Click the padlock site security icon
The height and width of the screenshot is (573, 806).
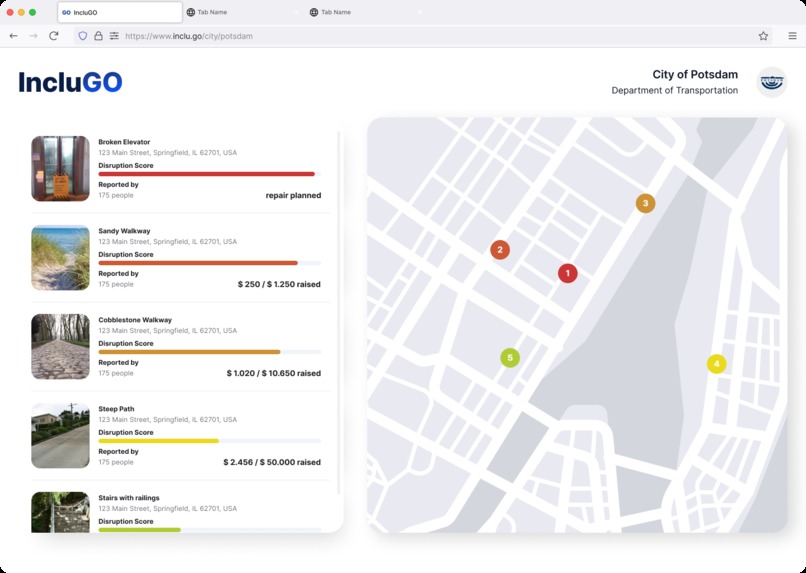(x=98, y=36)
